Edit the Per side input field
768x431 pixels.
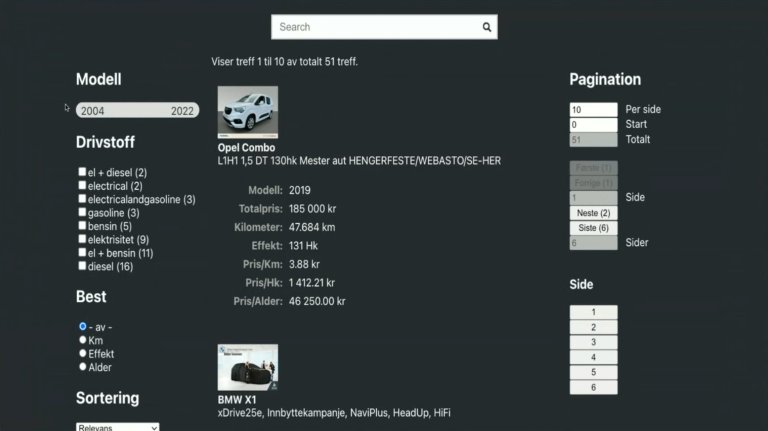click(x=593, y=110)
